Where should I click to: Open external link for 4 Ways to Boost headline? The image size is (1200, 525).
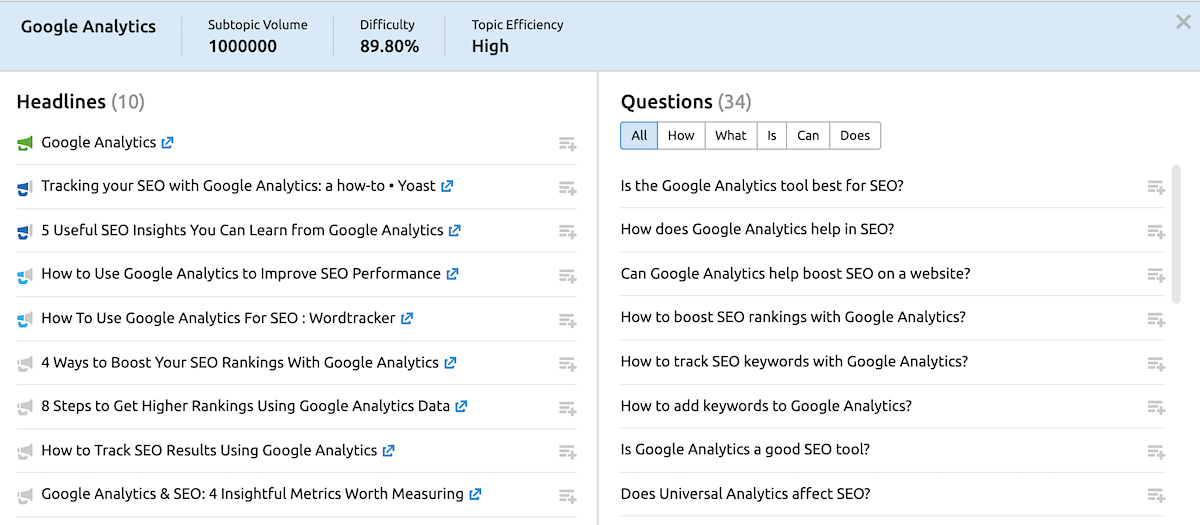(x=450, y=363)
